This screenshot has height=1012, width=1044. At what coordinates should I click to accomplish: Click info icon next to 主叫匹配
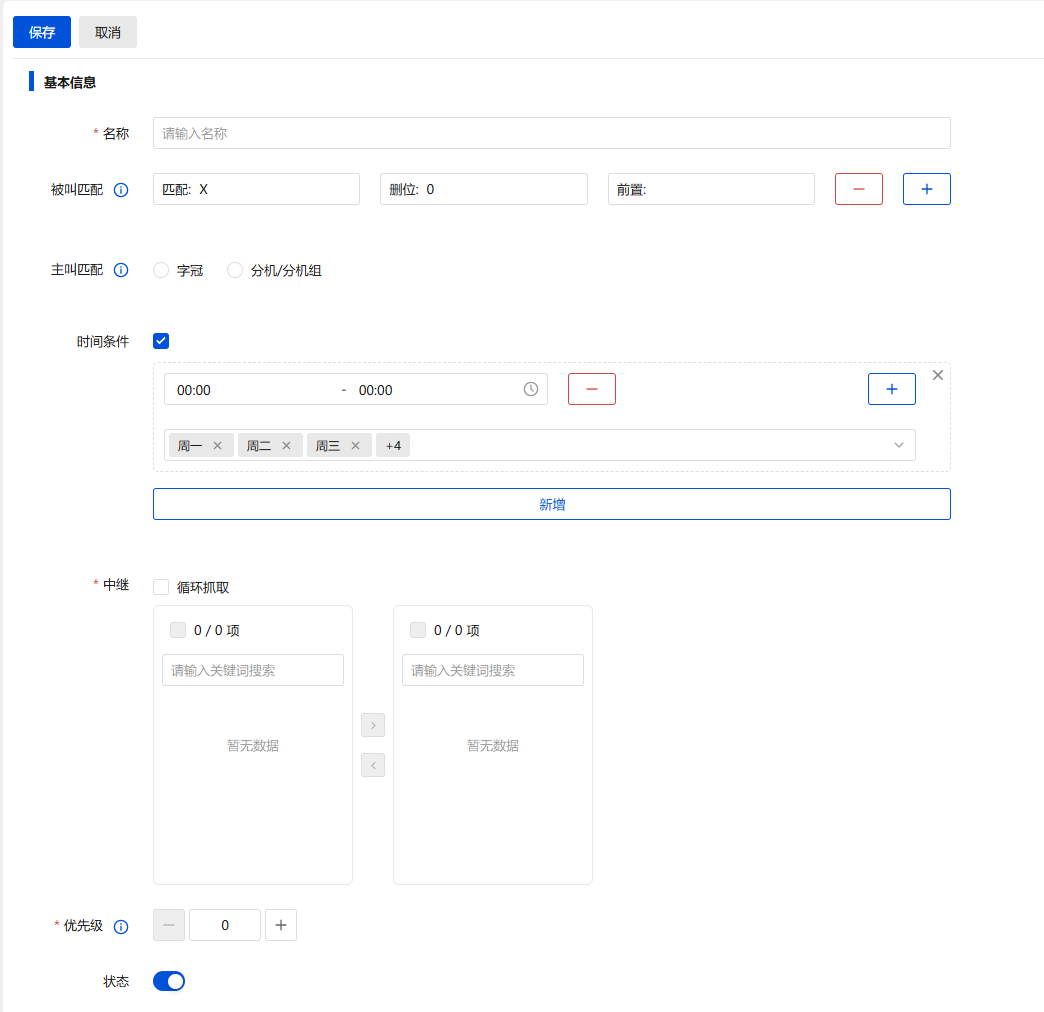pyautogui.click(x=121, y=270)
